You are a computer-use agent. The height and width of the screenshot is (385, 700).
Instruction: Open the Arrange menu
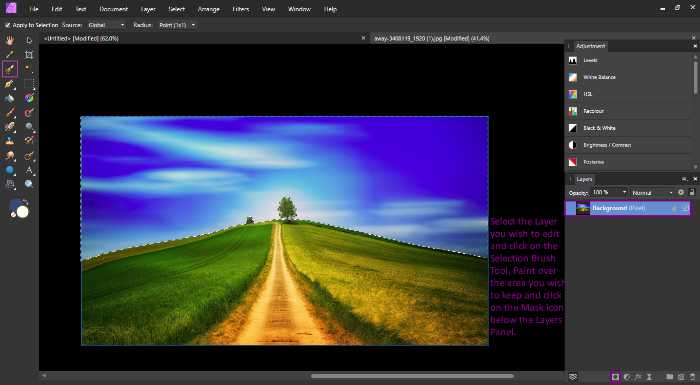[x=208, y=9]
